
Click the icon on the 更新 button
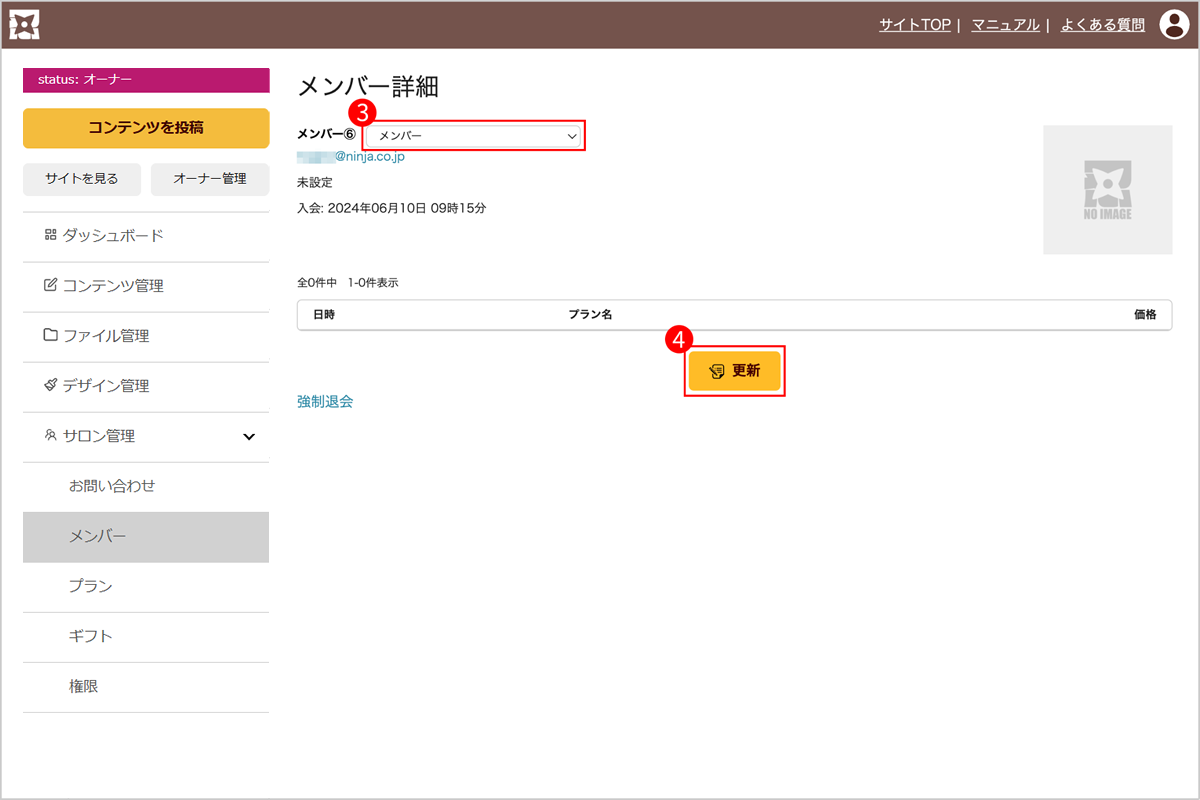pos(716,371)
